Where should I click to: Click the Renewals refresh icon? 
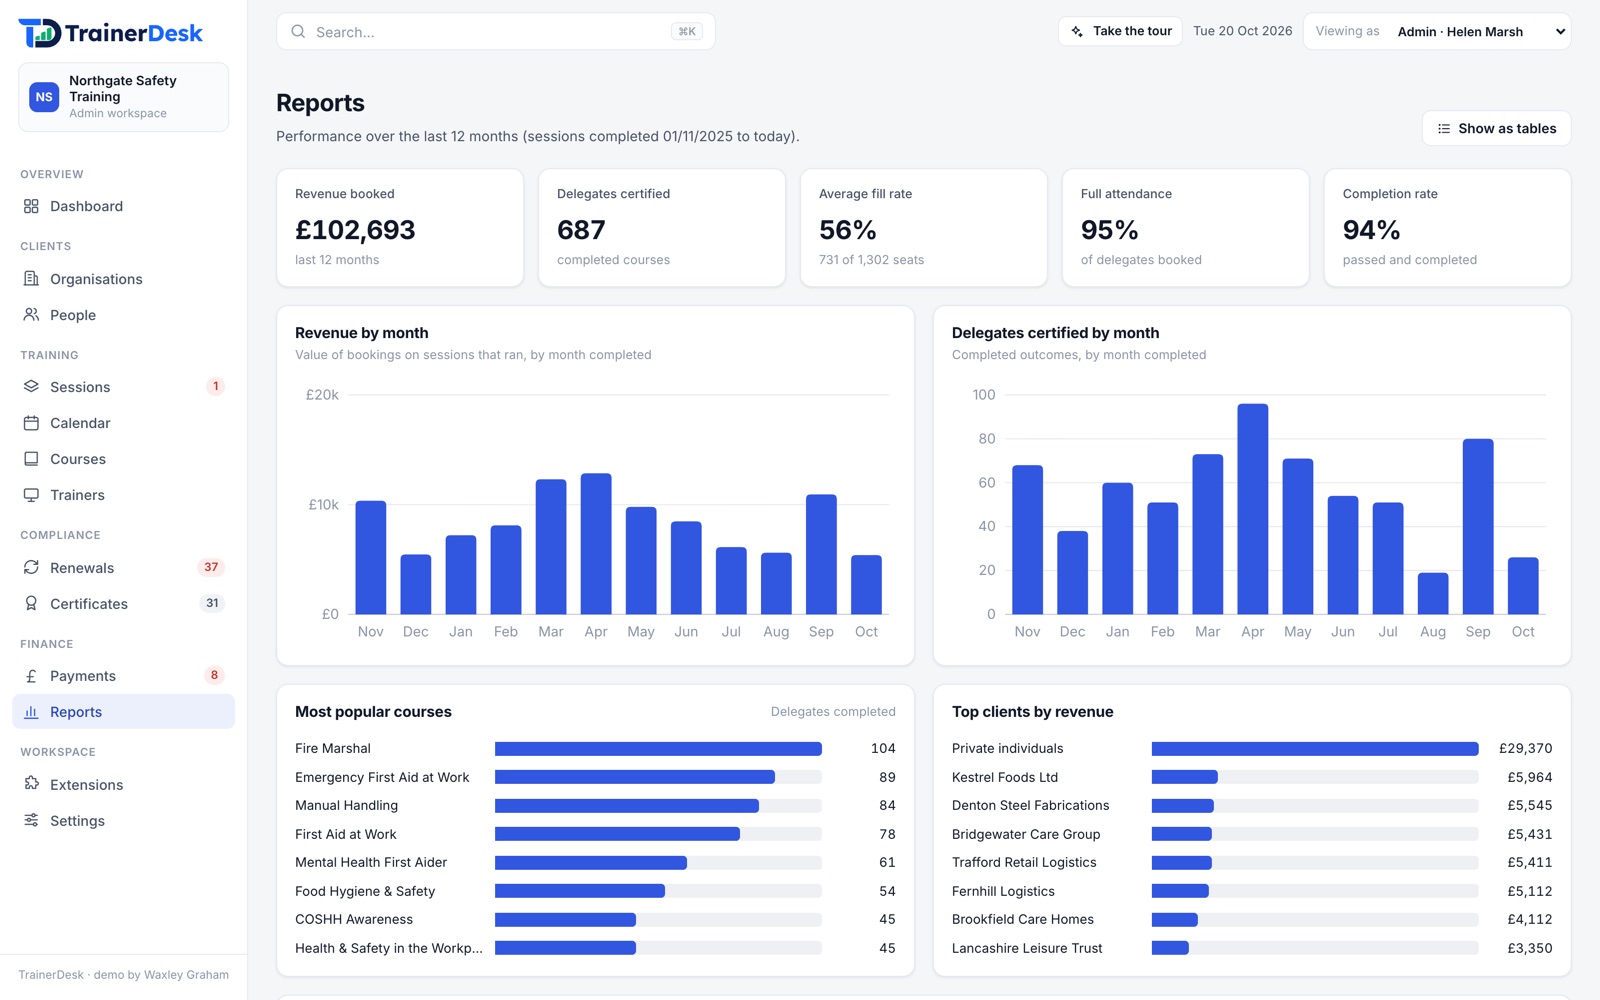point(31,568)
